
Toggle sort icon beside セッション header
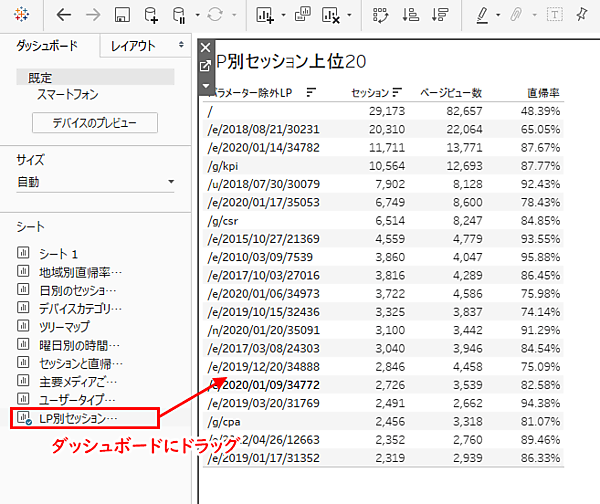(398, 92)
